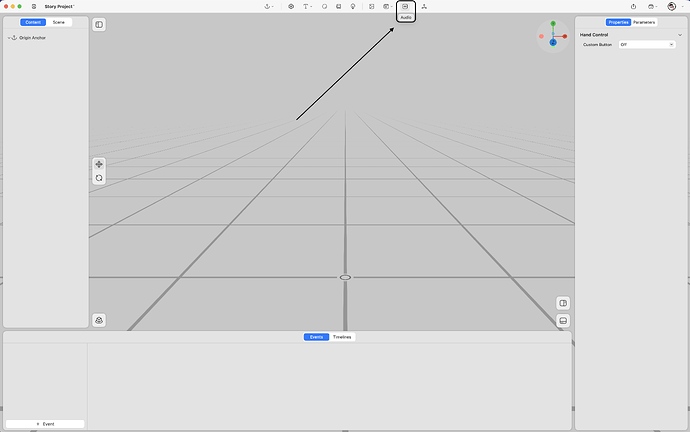Open the Parameters tab
Screen dimensions: 690x432
coord(644,22)
